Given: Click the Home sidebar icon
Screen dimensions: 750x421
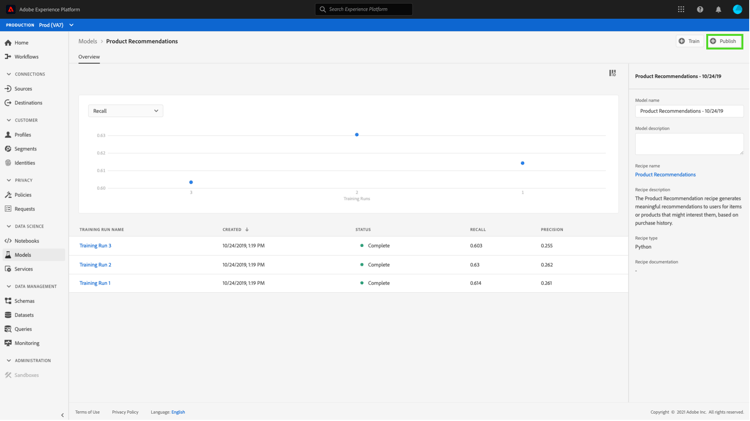Looking at the screenshot, I should pos(8,43).
